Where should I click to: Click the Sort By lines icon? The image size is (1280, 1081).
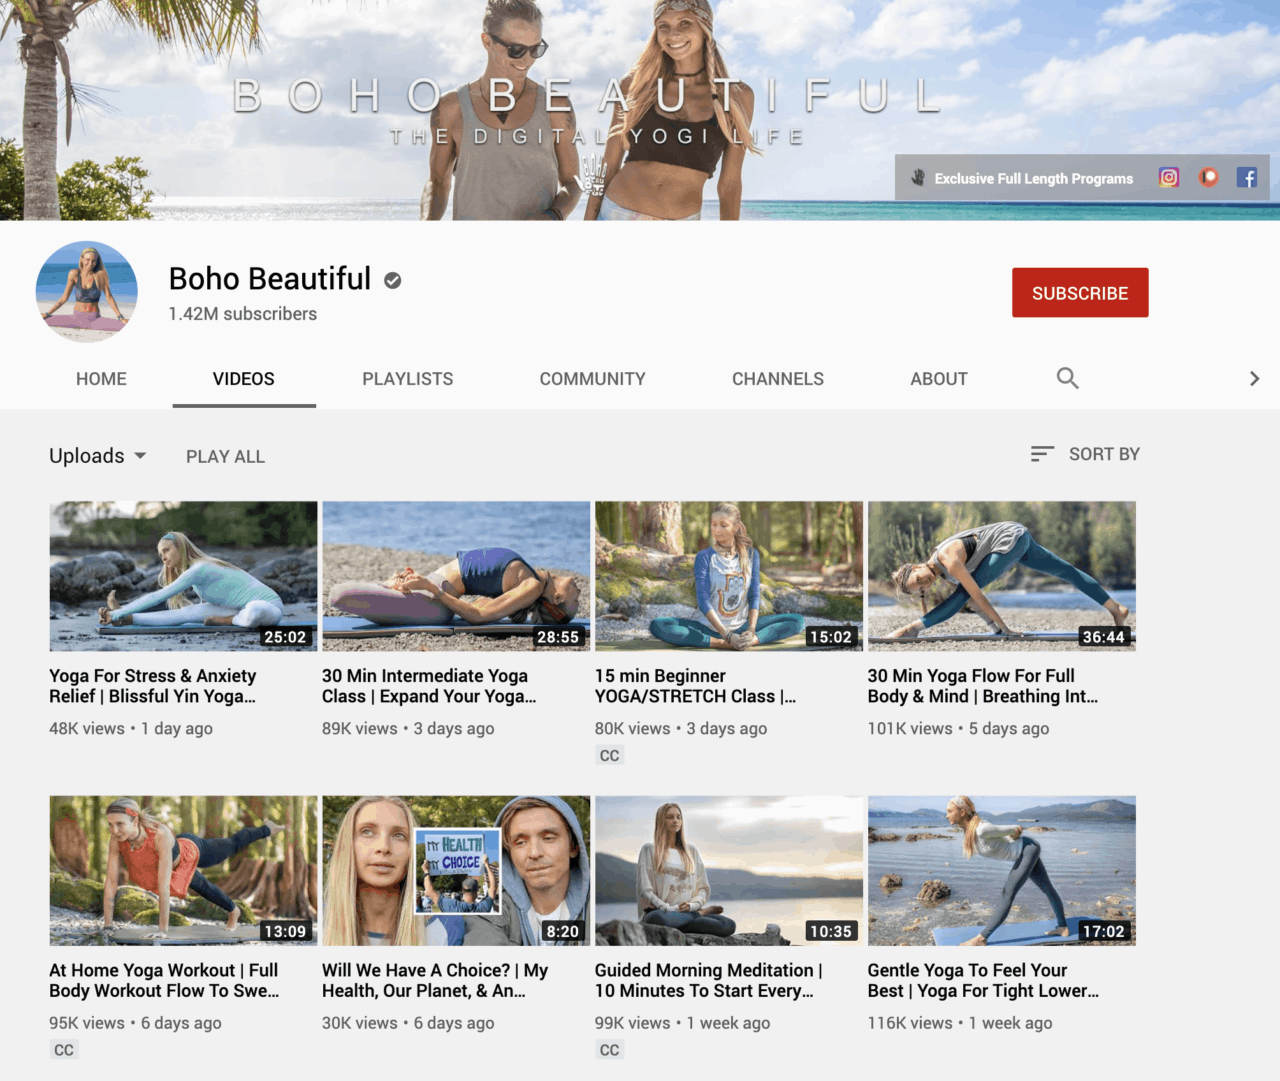[1042, 454]
